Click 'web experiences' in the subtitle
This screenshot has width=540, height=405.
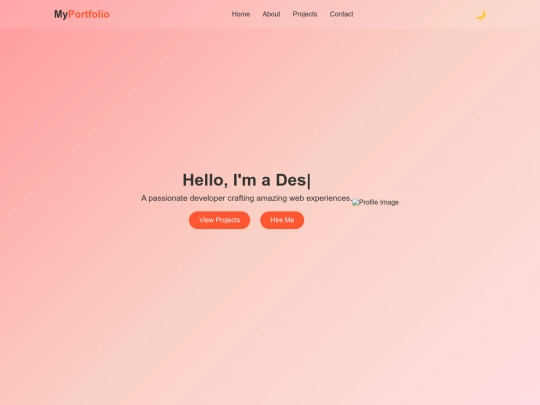coord(320,198)
